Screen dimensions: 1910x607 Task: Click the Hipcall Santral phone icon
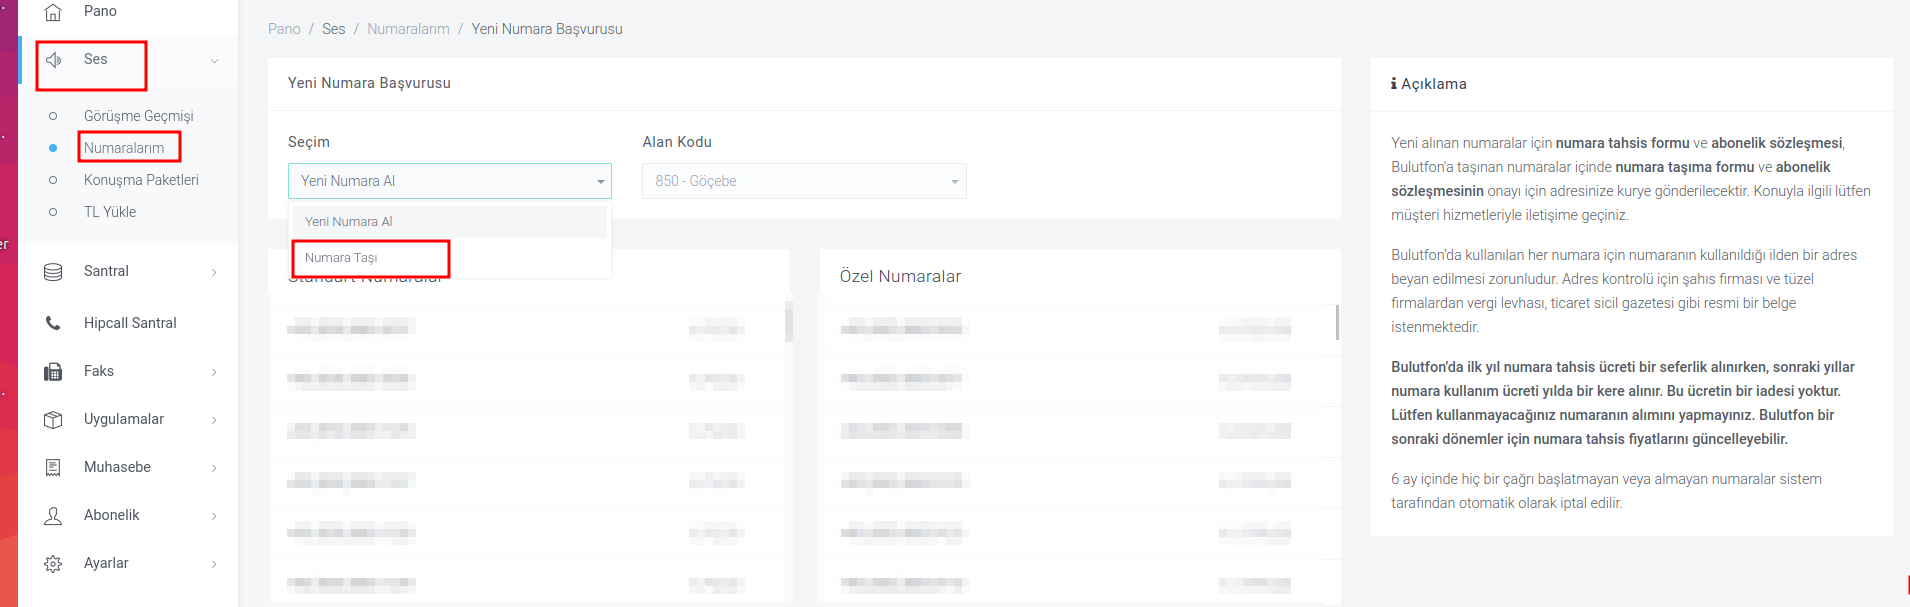coord(53,323)
